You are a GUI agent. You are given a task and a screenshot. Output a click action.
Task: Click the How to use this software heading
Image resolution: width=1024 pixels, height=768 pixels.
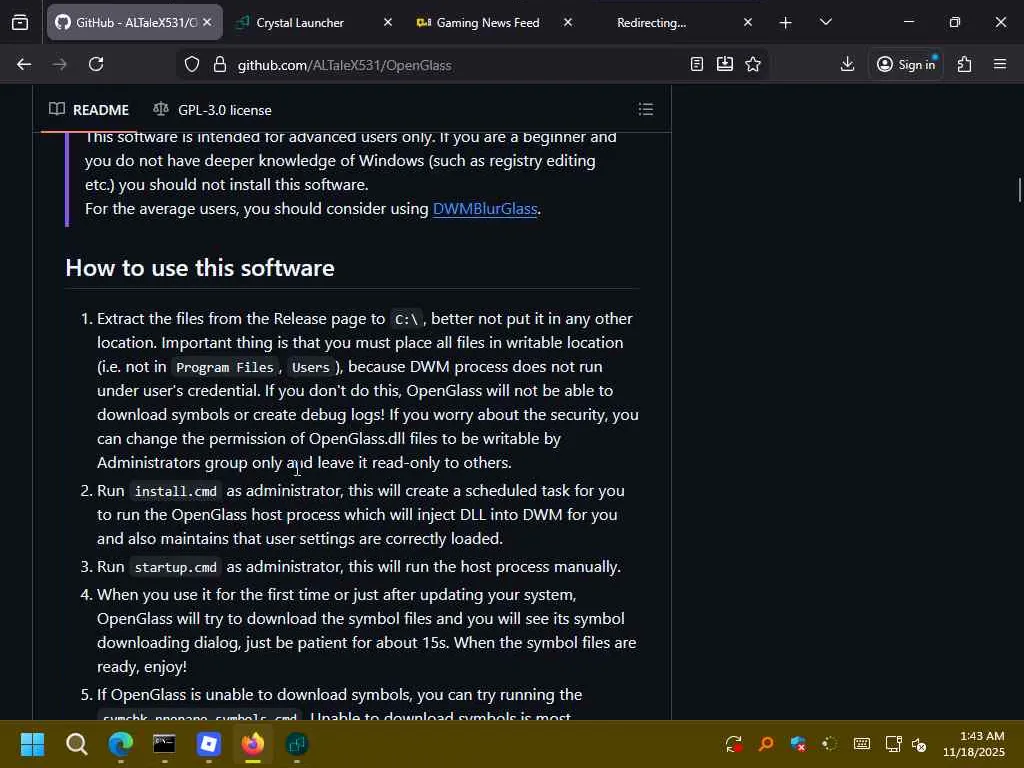pyautogui.click(x=200, y=268)
